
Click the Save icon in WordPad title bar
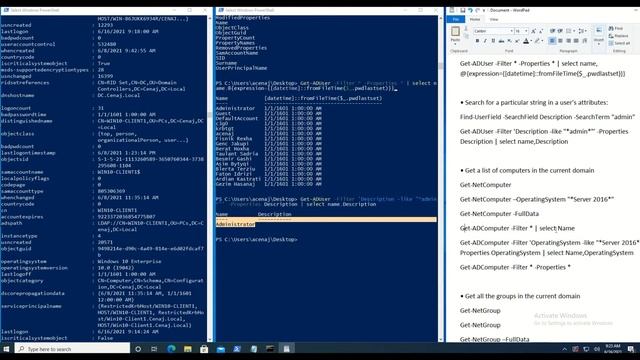(462, 10)
